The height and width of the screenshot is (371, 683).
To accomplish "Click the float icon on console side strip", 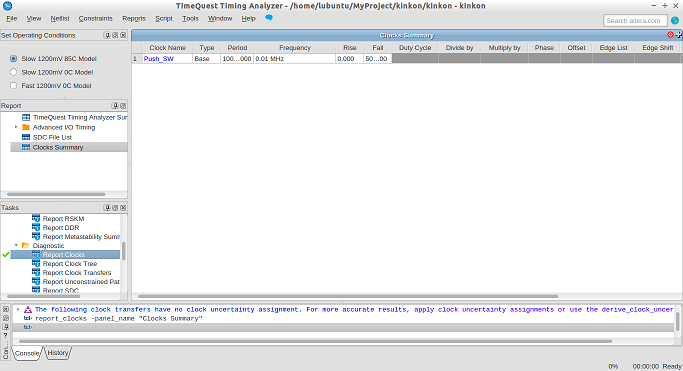I will tap(6, 318).
